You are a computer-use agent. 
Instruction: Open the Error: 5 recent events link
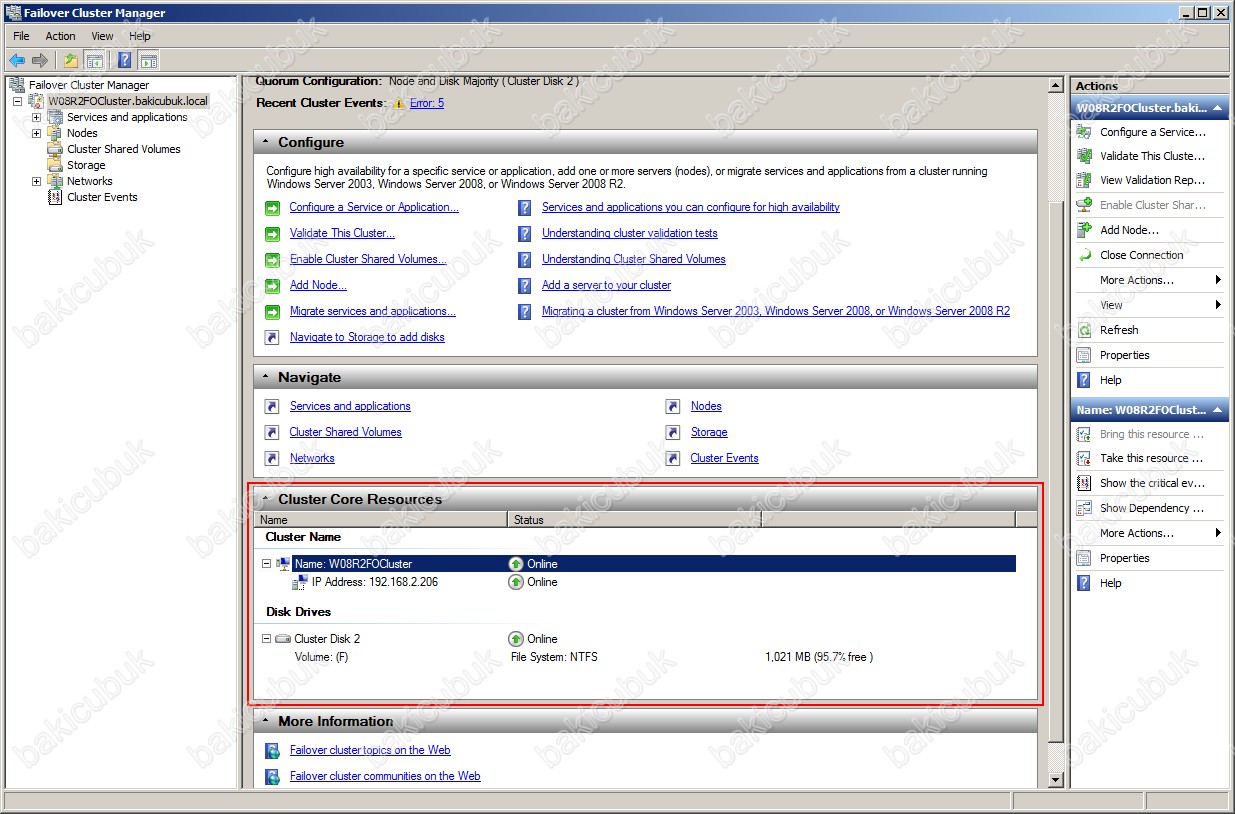427,103
